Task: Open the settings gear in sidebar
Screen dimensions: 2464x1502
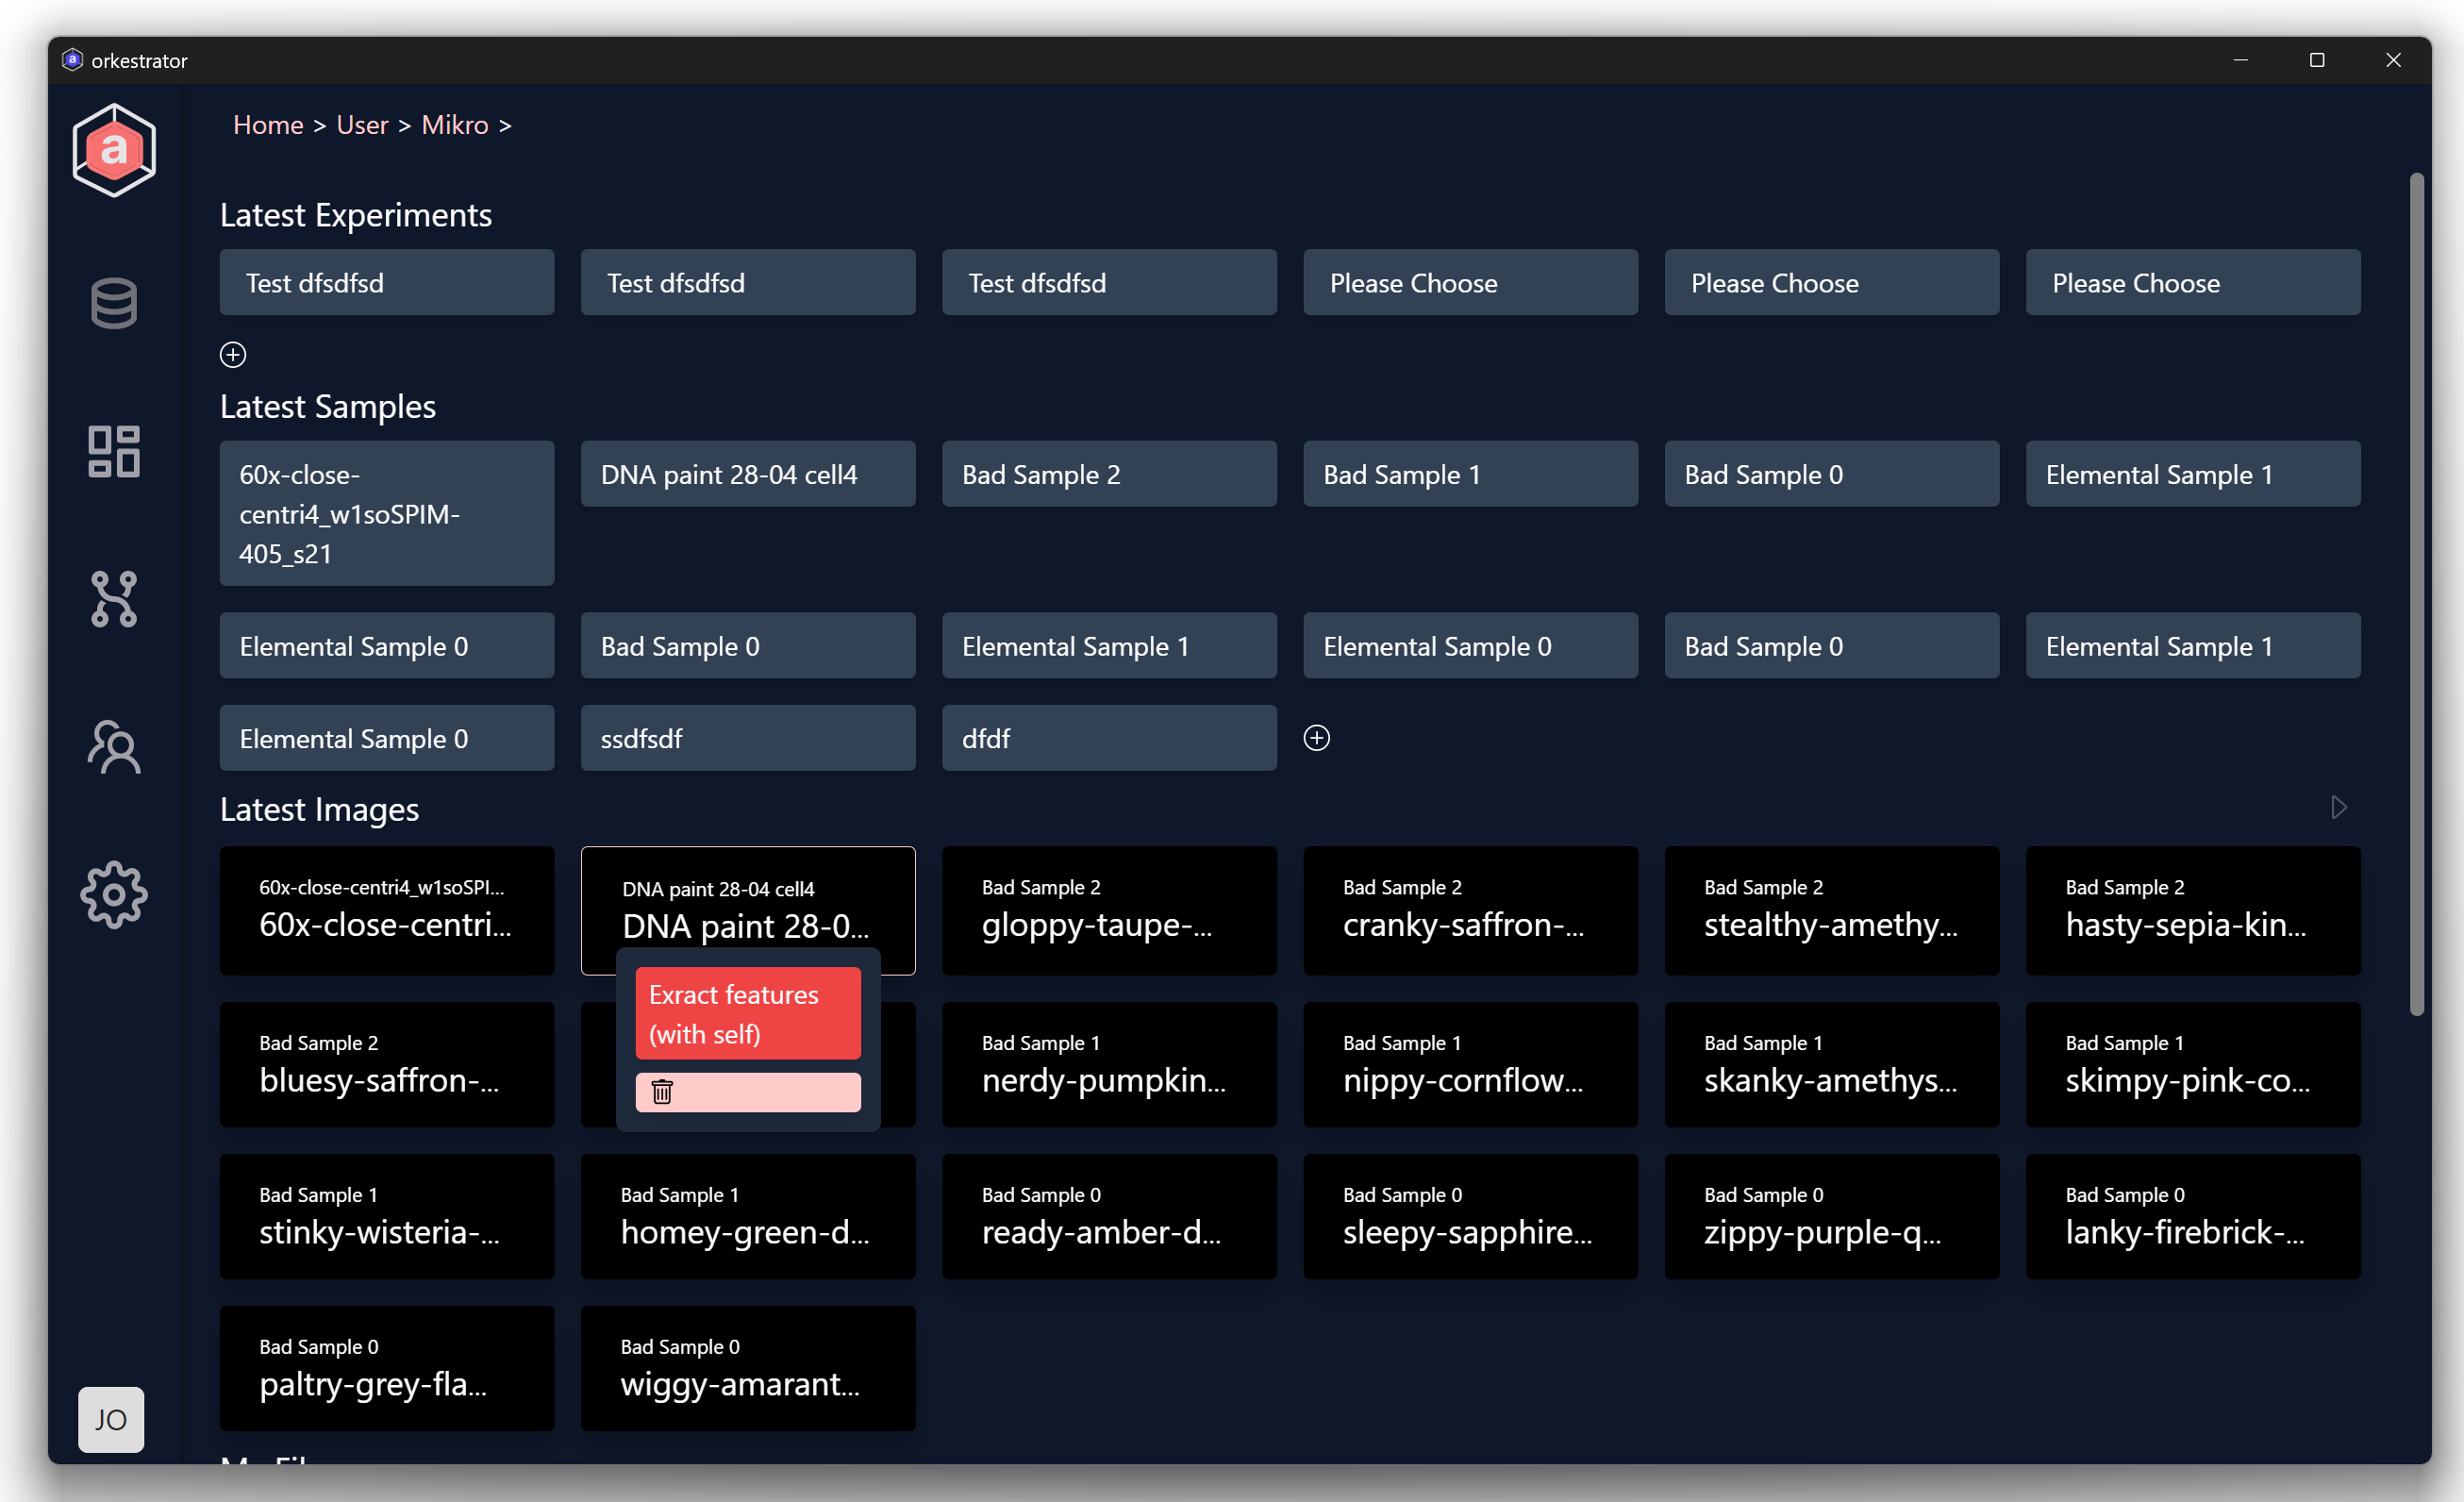Action: tap(114, 895)
